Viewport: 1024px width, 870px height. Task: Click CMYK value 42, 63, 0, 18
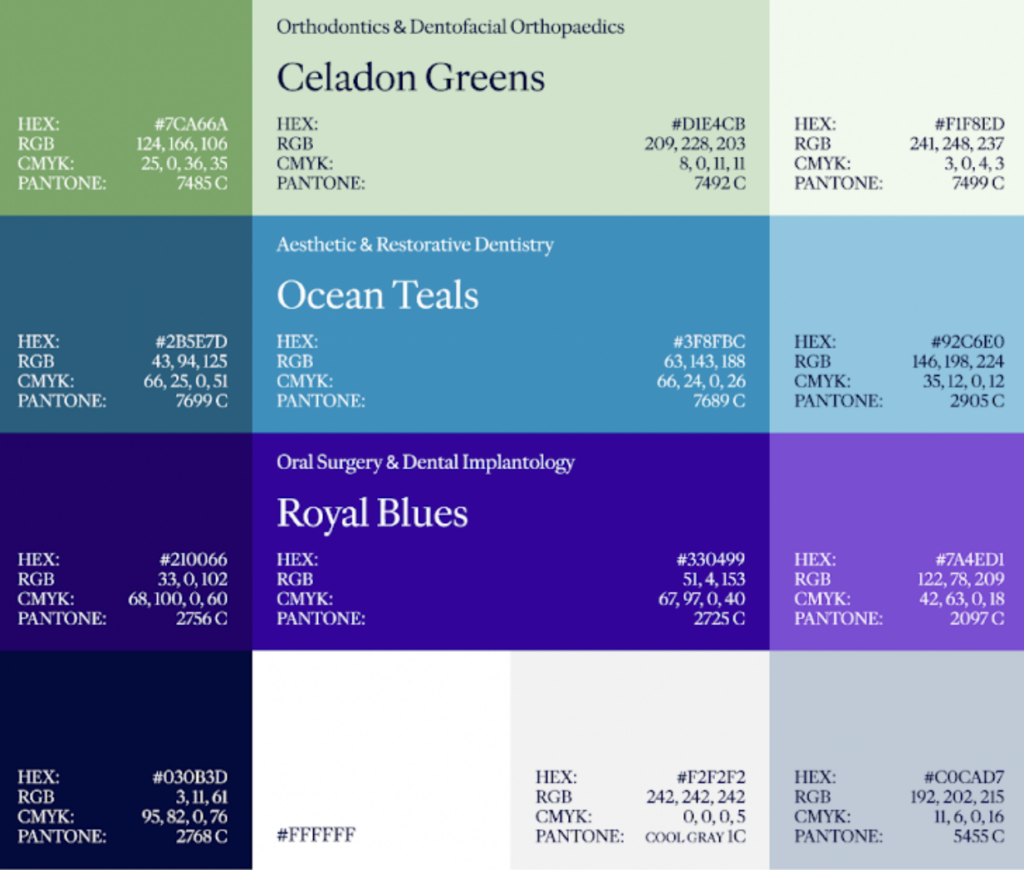[x=962, y=599]
